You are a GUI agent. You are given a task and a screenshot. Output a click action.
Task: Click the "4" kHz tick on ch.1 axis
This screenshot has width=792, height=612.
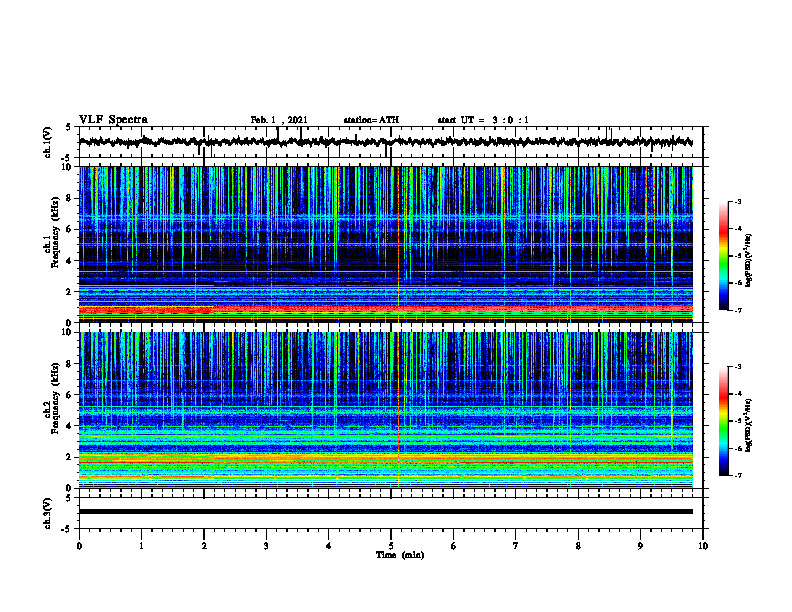click(x=69, y=261)
